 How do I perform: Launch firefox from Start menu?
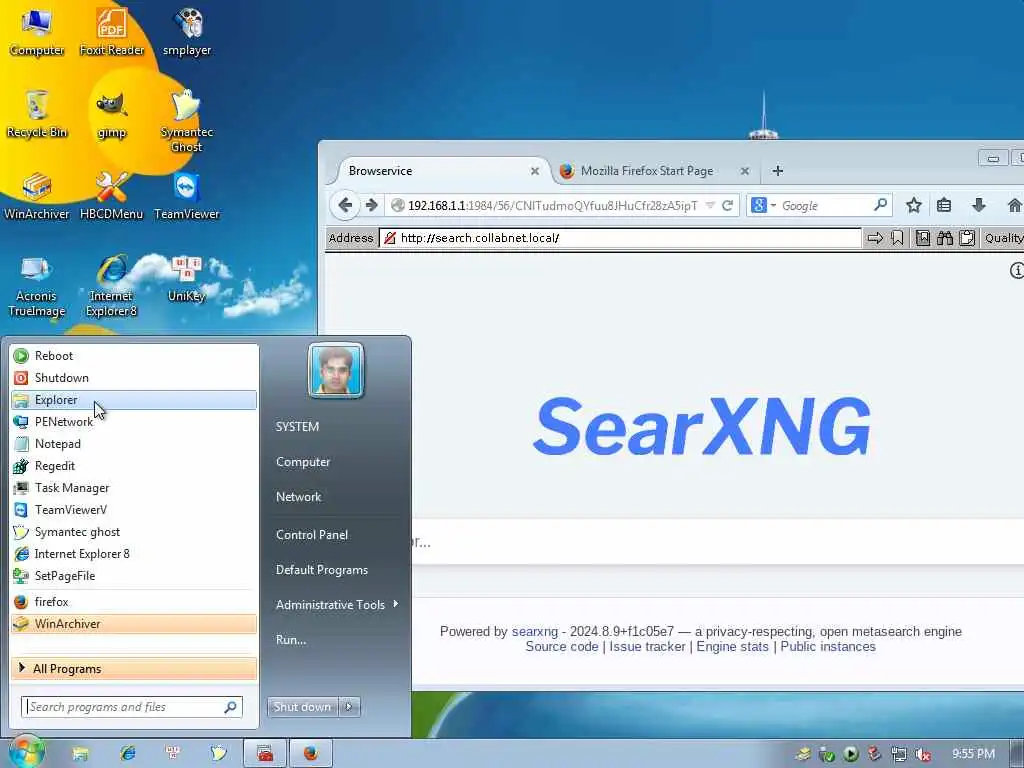coord(134,601)
